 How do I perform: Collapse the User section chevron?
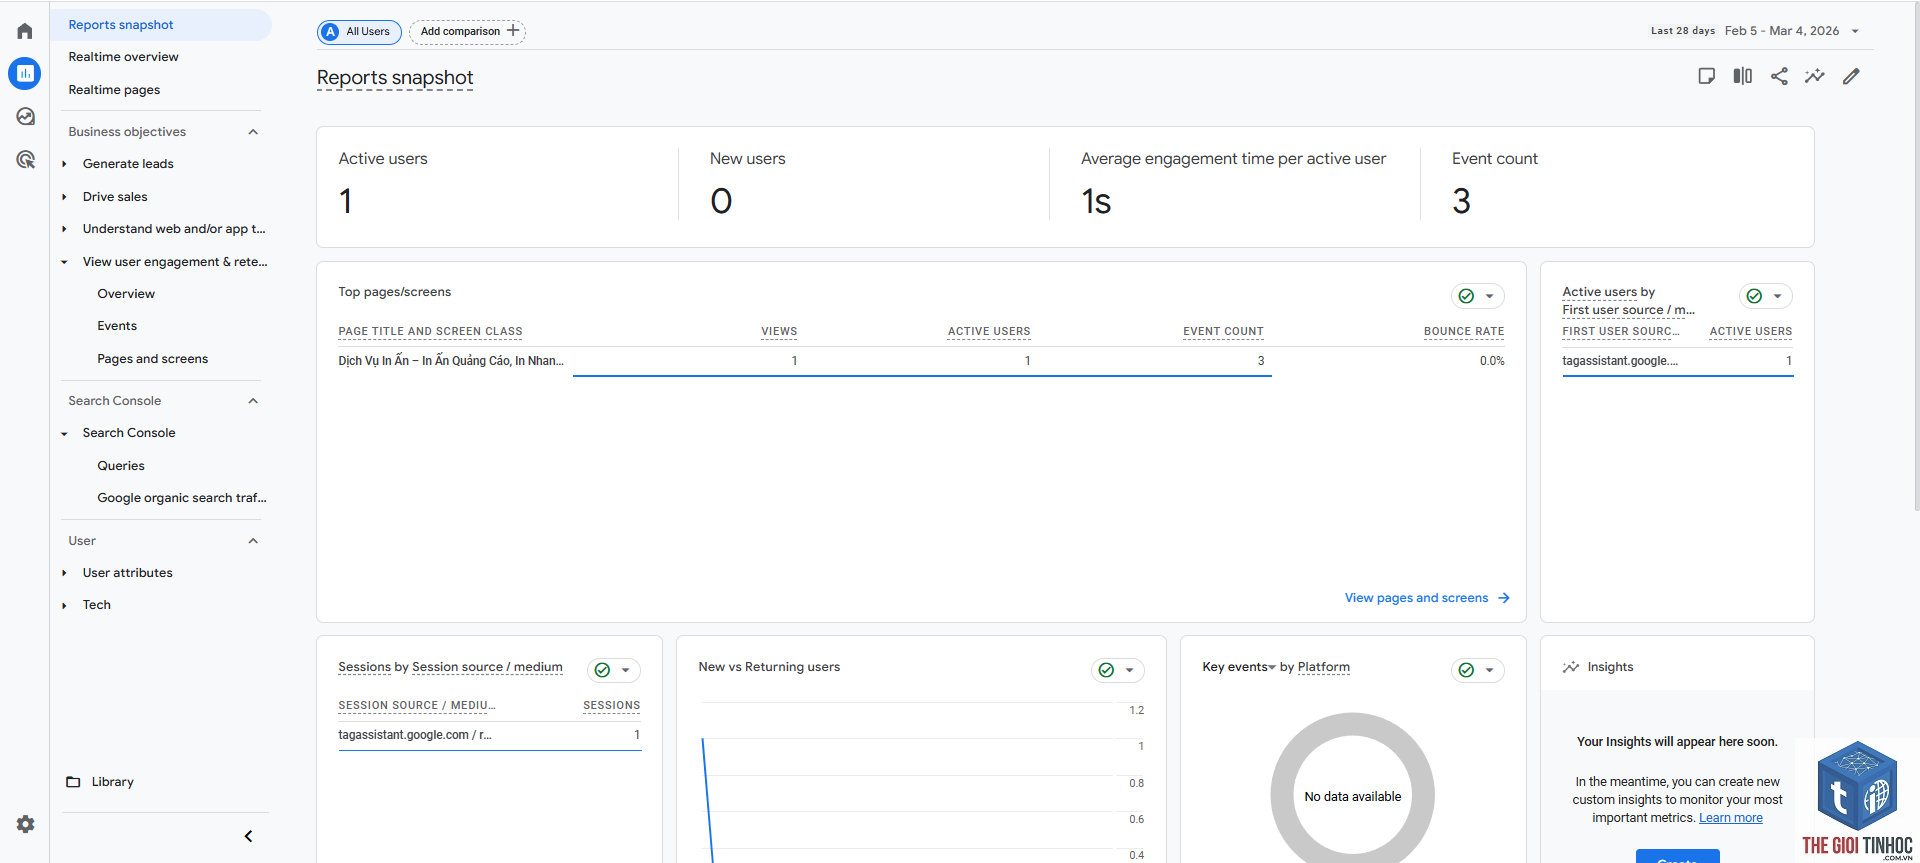point(253,541)
